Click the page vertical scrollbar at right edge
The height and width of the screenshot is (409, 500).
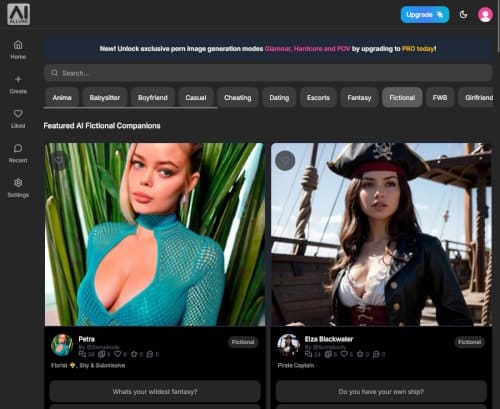498,27
